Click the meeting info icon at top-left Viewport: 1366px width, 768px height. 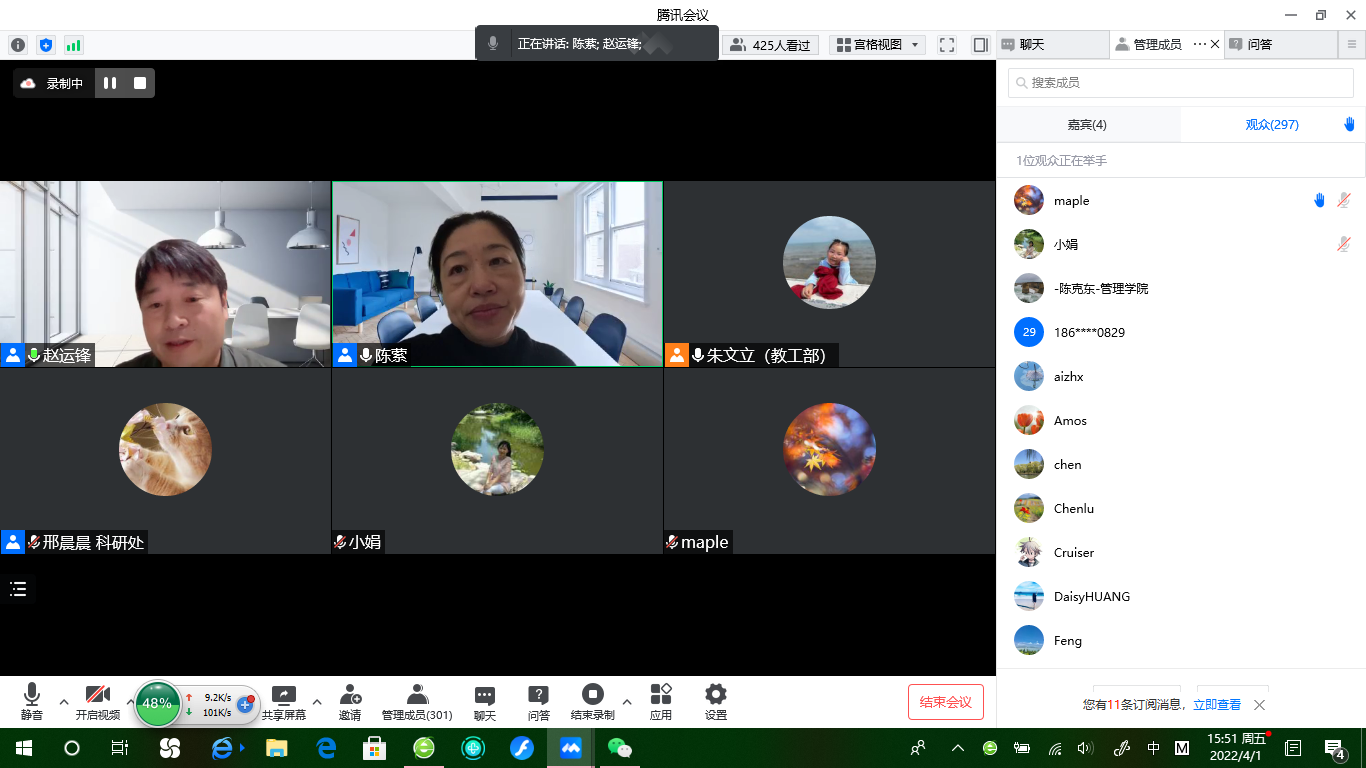18,45
